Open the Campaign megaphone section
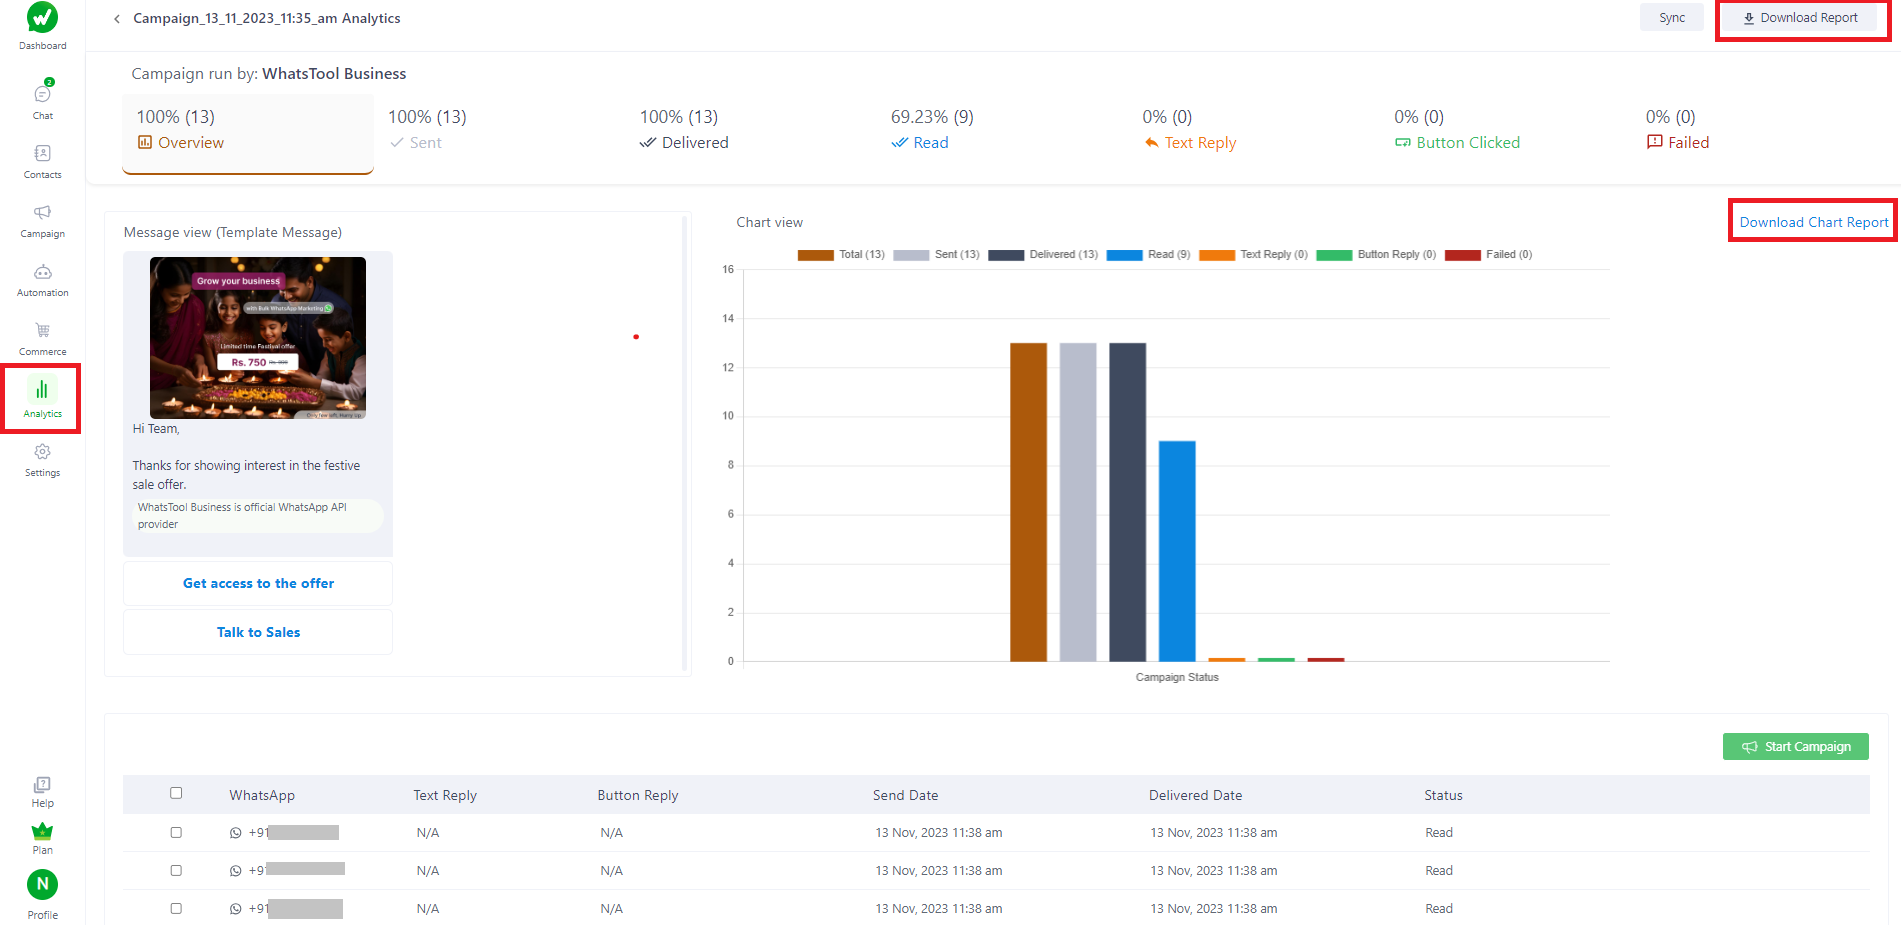Screen dimensions: 1901x925 coord(42,220)
